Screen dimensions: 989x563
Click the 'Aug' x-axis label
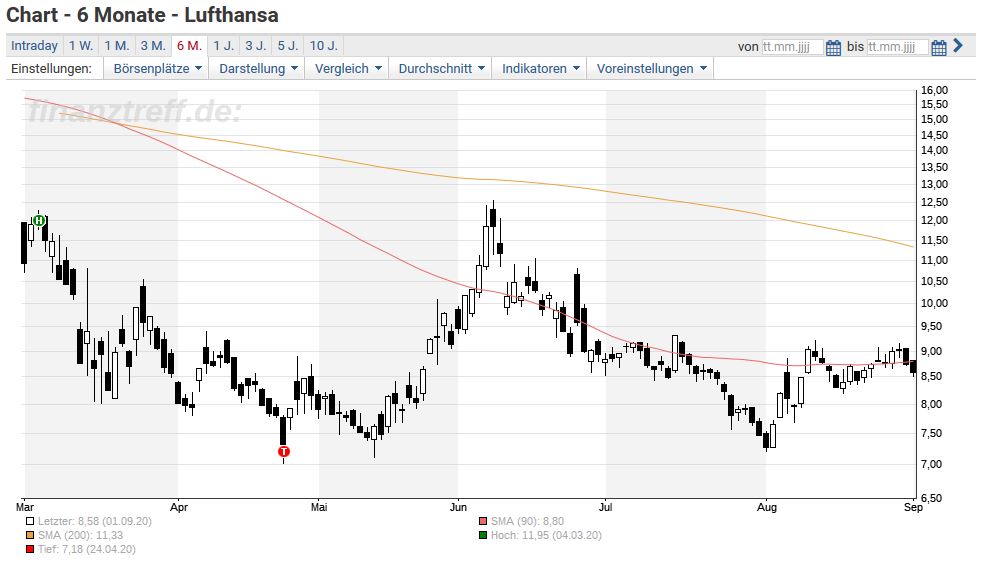click(x=766, y=508)
